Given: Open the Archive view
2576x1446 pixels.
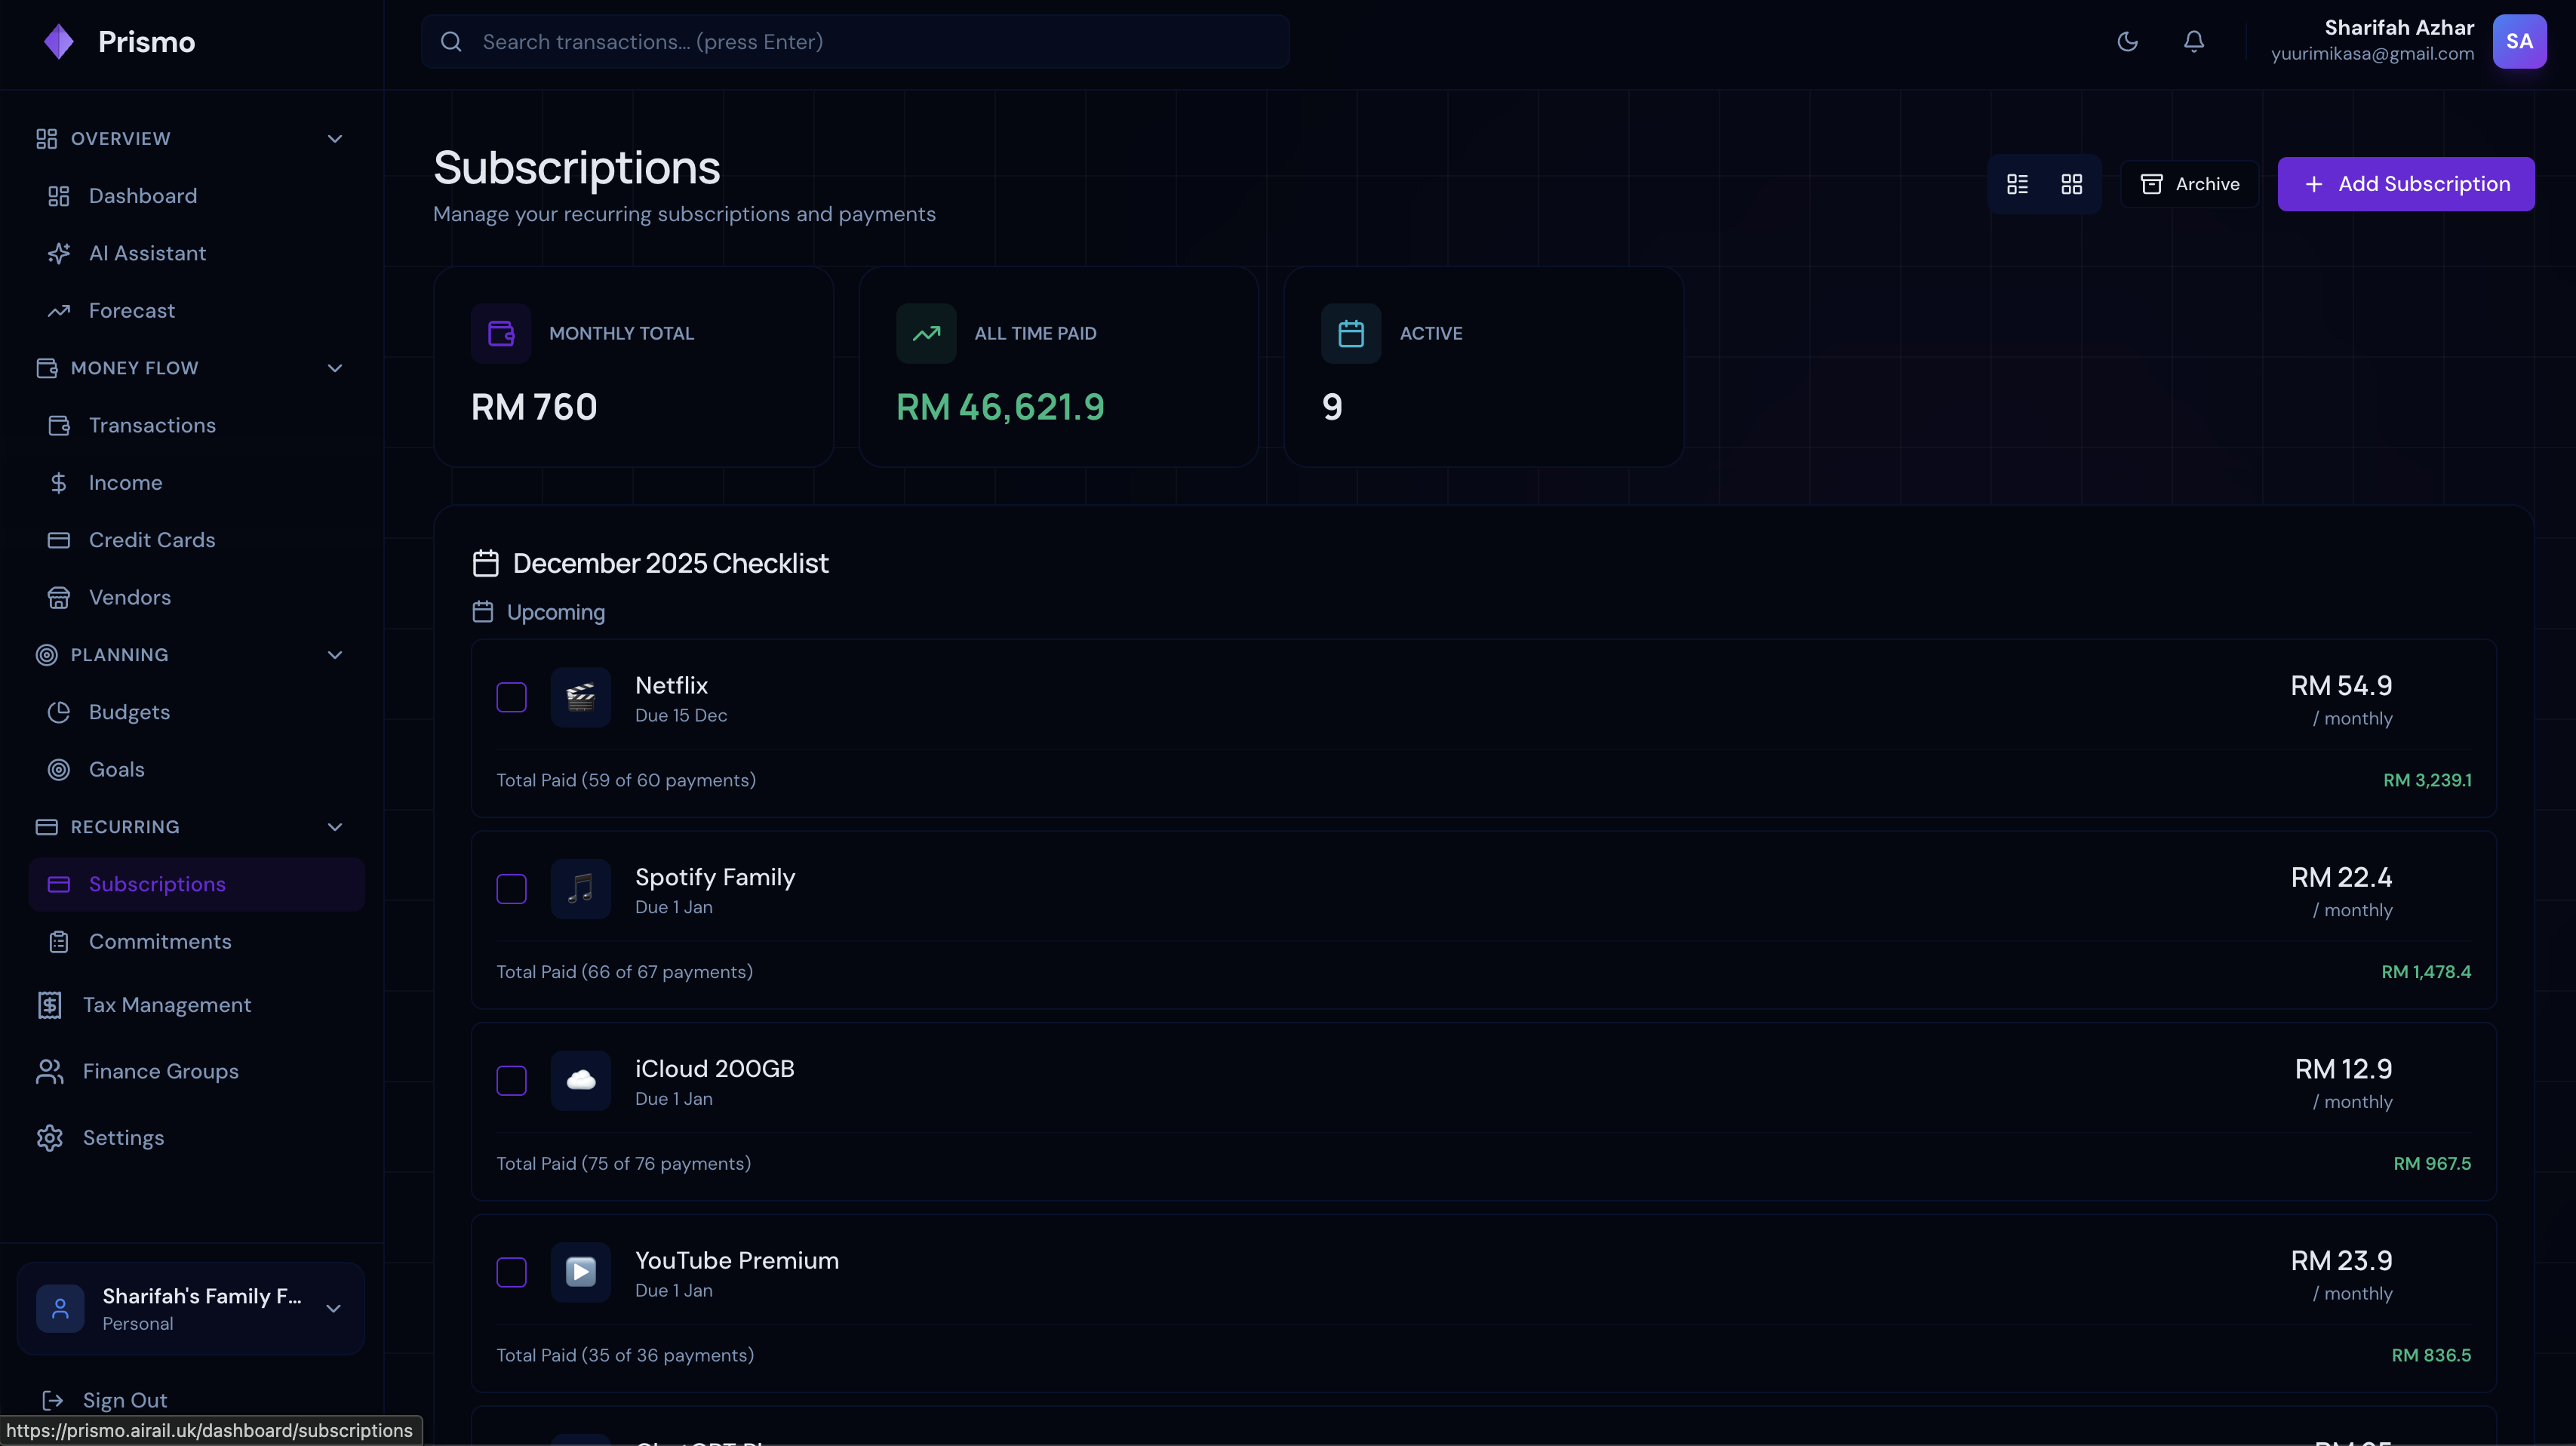Looking at the screenshot, I should click(2189, 184).
